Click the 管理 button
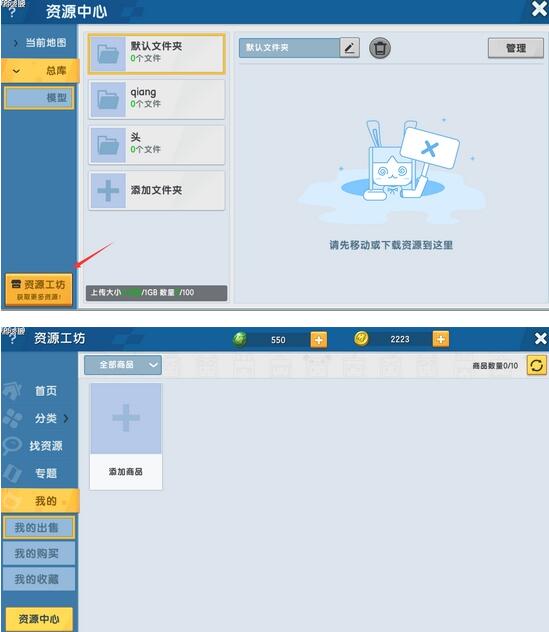This screenshot has width=549, height=632. point(516,48)
